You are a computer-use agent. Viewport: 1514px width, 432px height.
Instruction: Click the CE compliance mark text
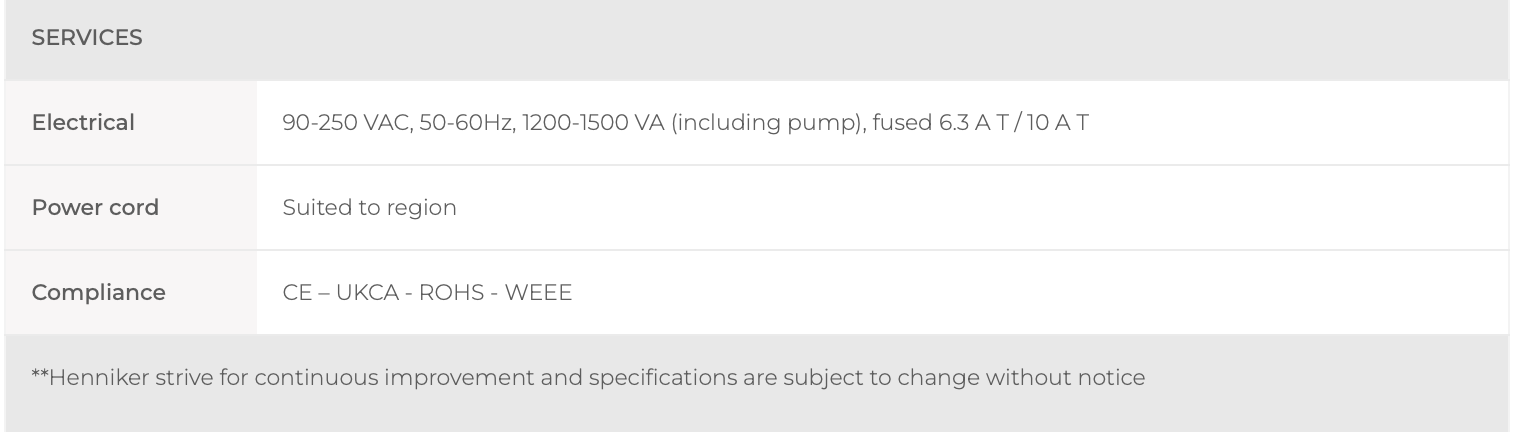tap(297, 294)
